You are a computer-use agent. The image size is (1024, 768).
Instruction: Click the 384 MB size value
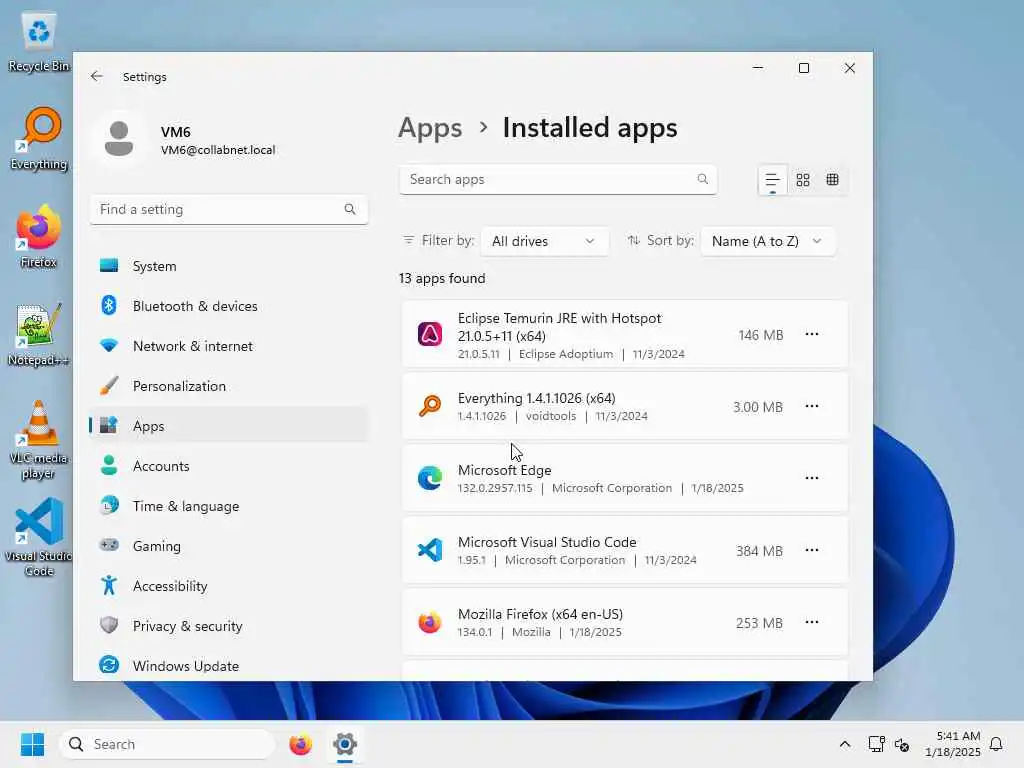[x=759, y=551]
